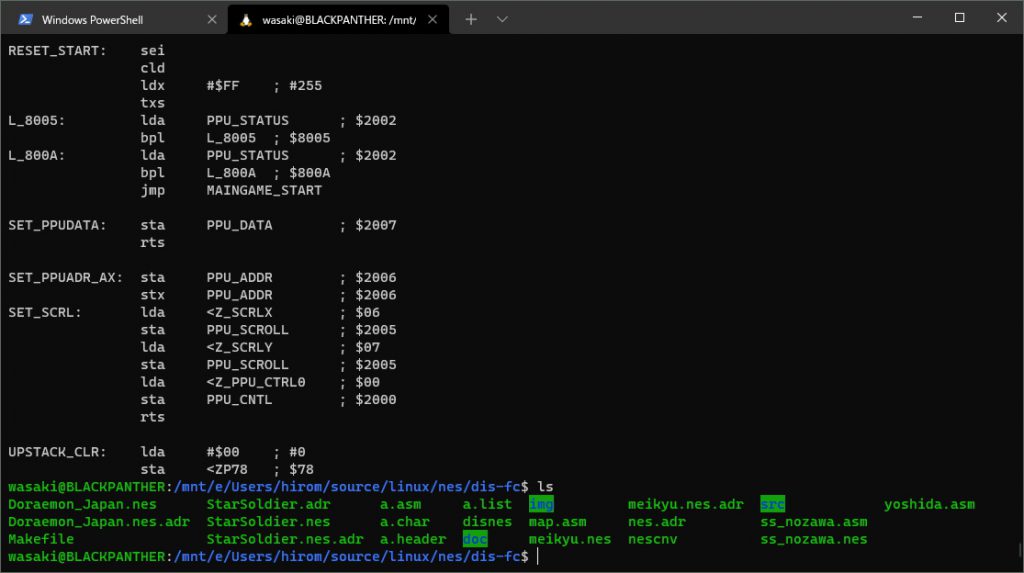Click the StarSoldier.nes file name

[268, 522]
